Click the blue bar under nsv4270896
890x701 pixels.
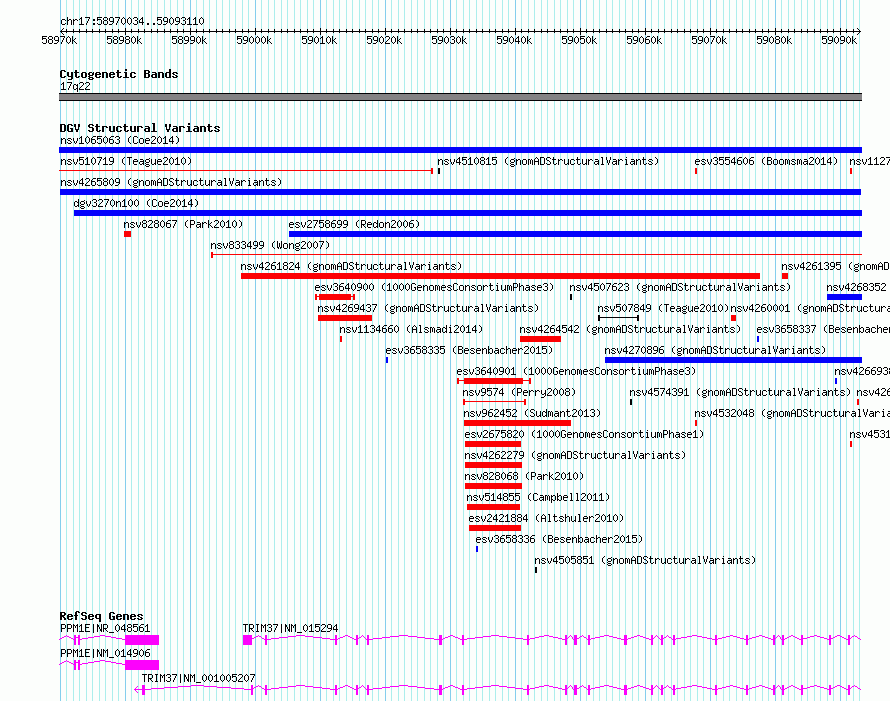[733, 360]
